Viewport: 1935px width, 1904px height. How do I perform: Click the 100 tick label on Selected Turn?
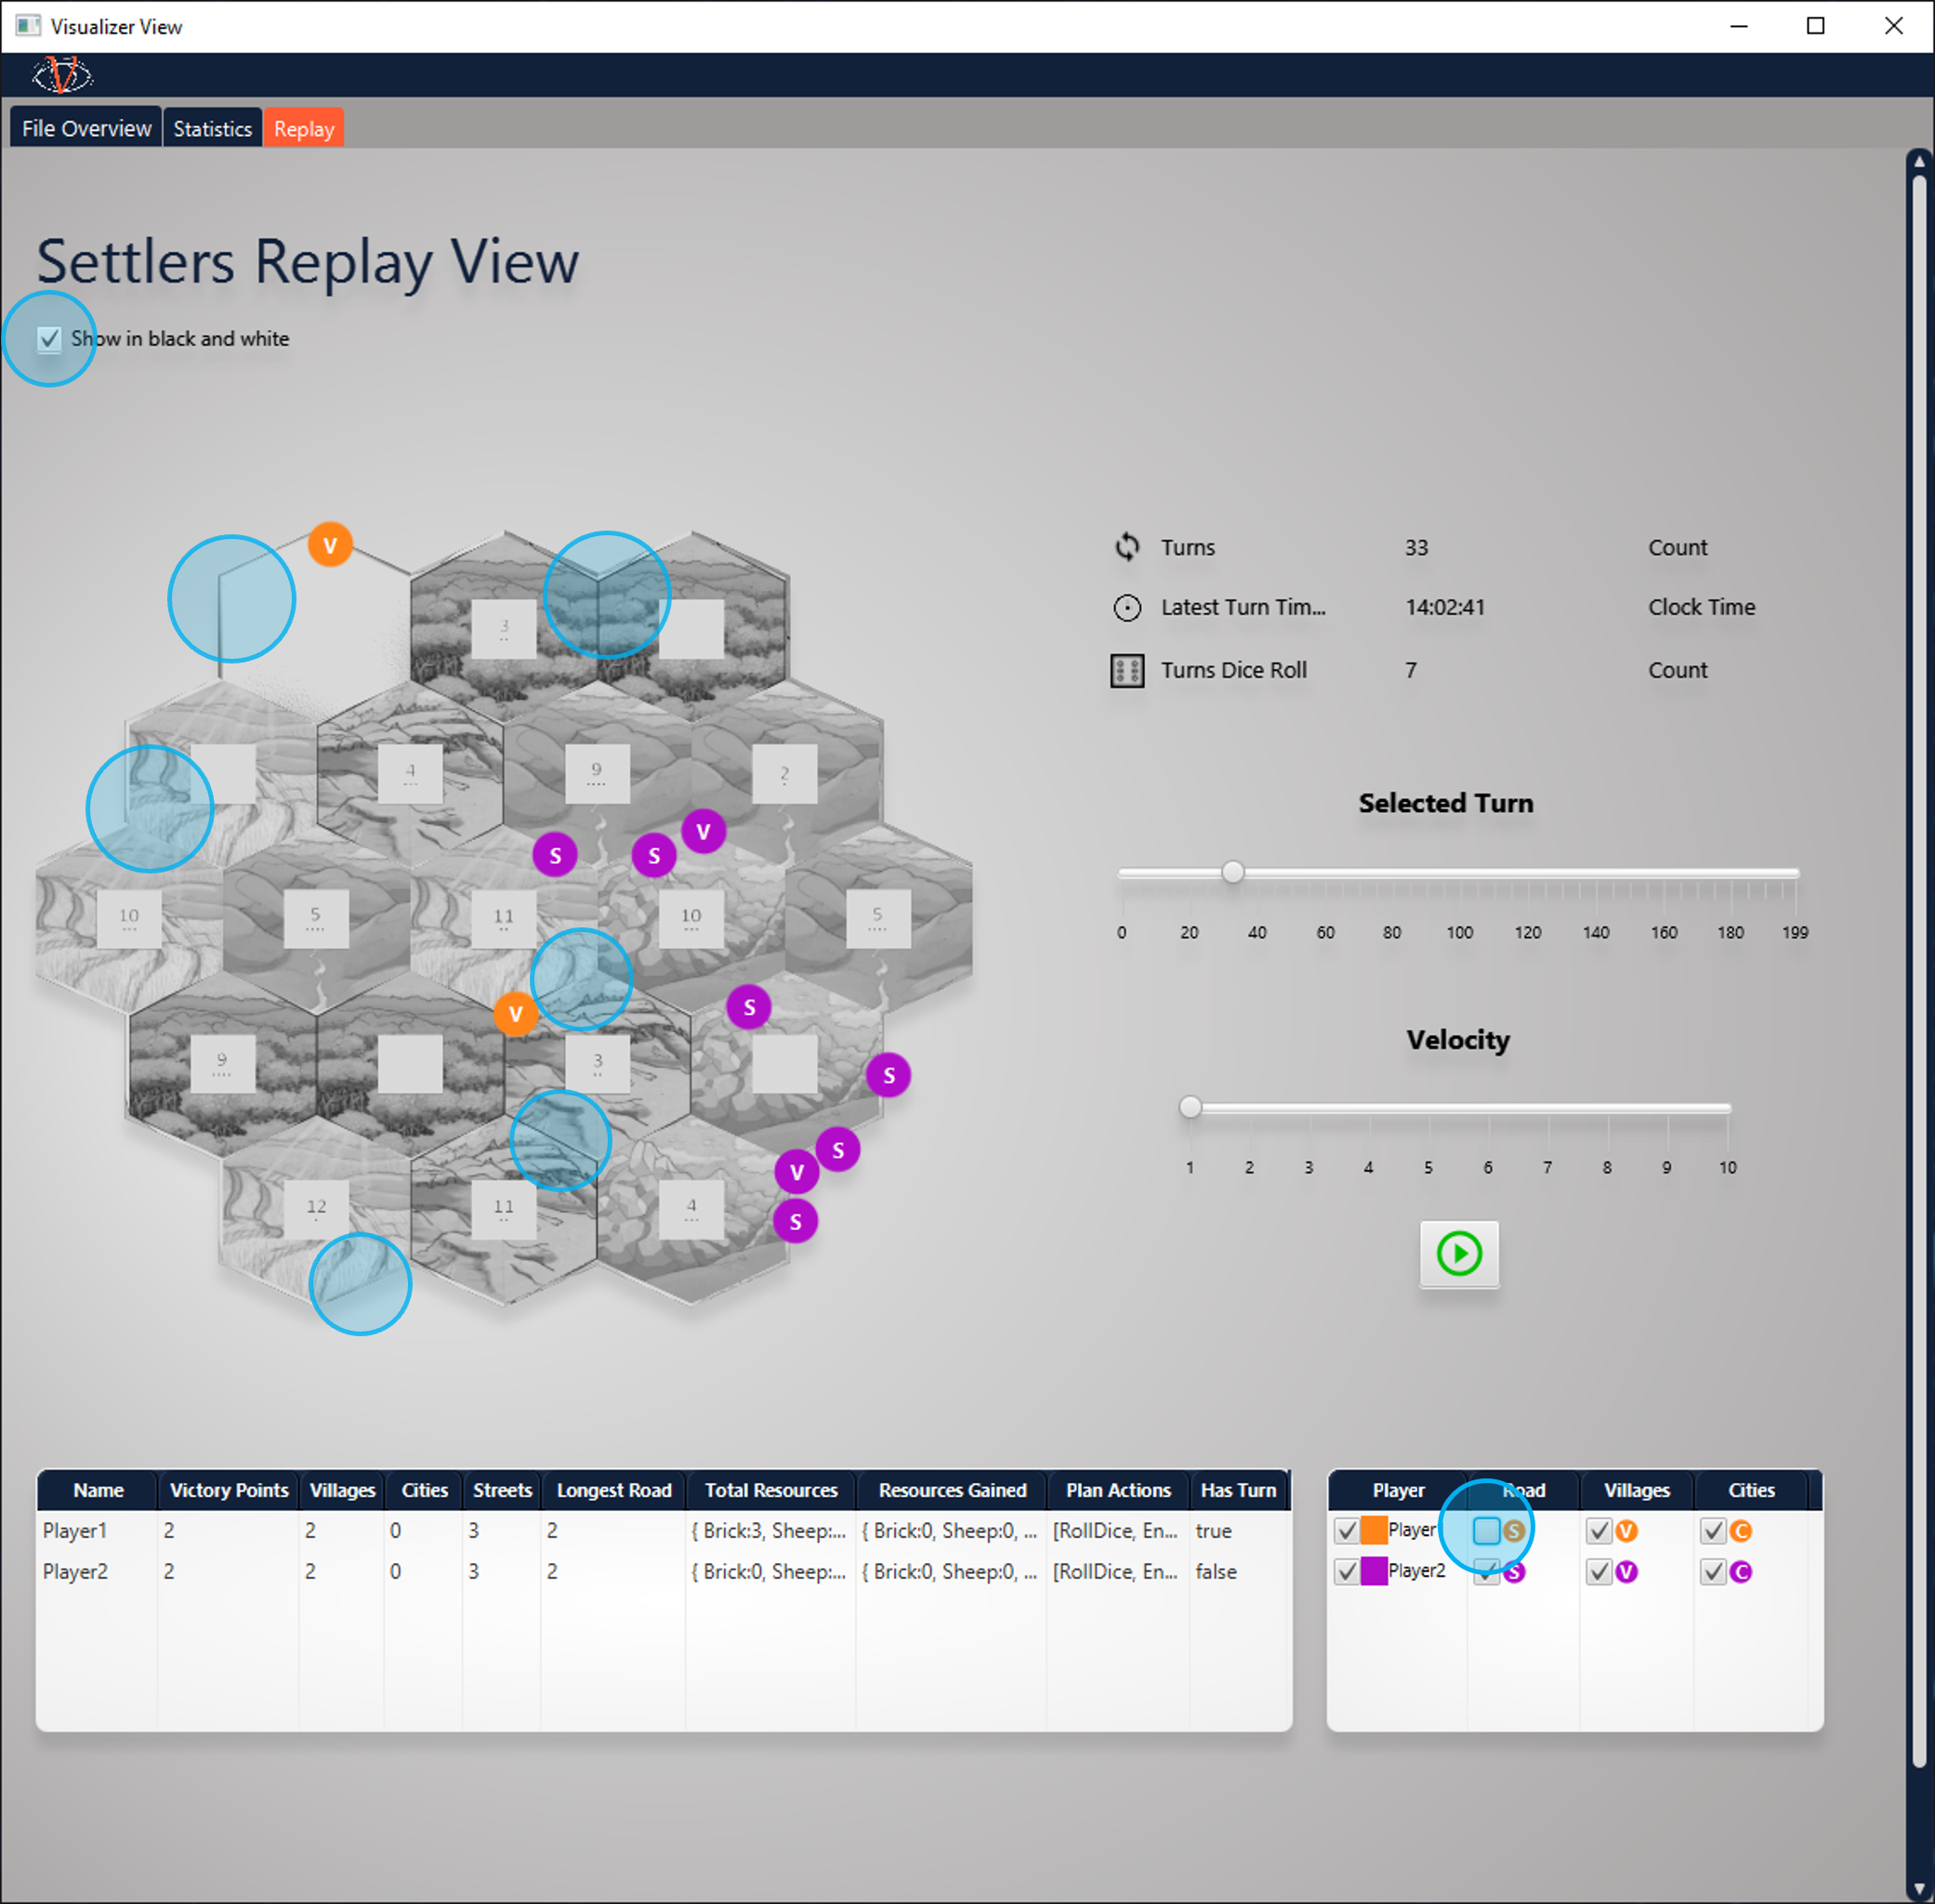[x=1459, y=932]
